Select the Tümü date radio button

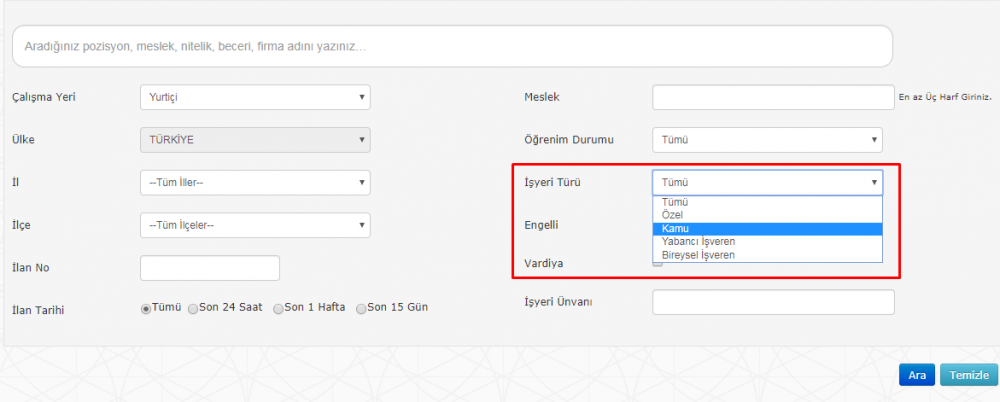146,308
